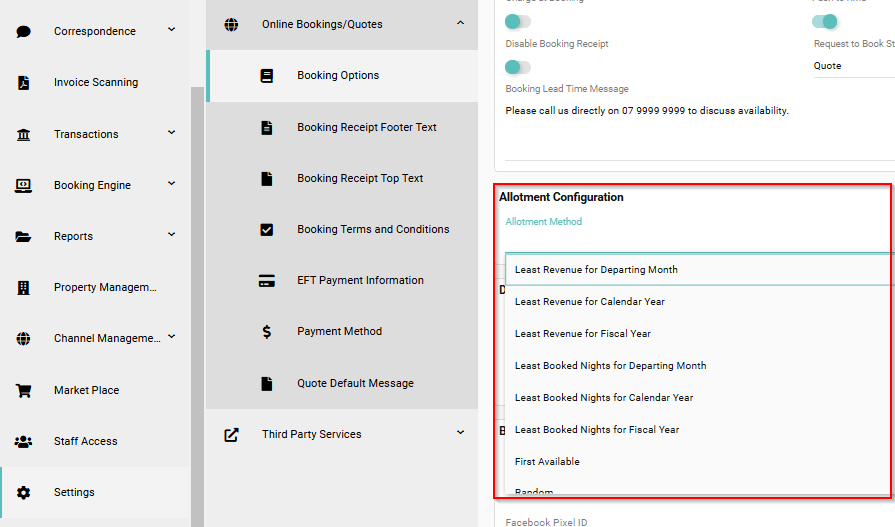Expand the Third Party Services section
The width and height of the screenshot is (895, 527).
(460, 433)
